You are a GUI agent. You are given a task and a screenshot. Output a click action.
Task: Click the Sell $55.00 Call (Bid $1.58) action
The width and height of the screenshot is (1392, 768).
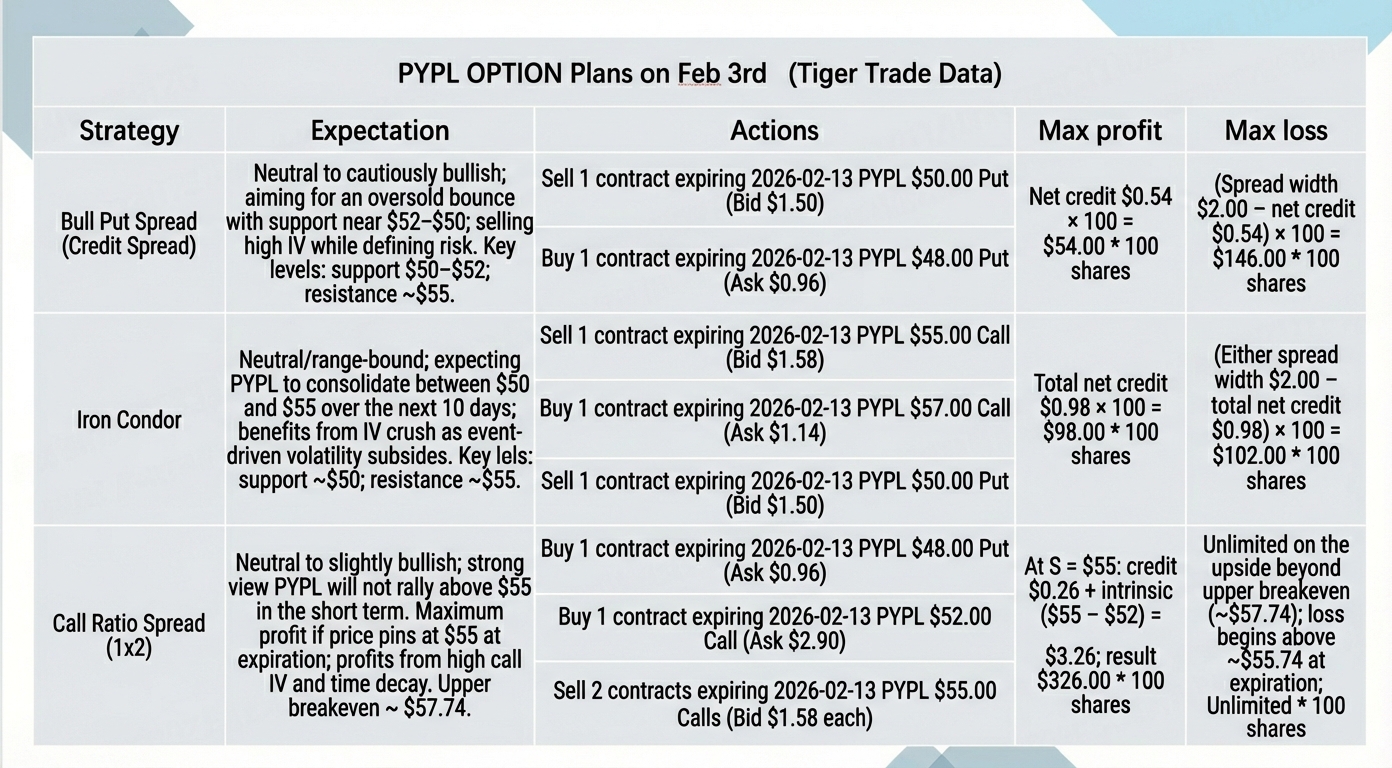pyautogui.click(x=774, y=347)
